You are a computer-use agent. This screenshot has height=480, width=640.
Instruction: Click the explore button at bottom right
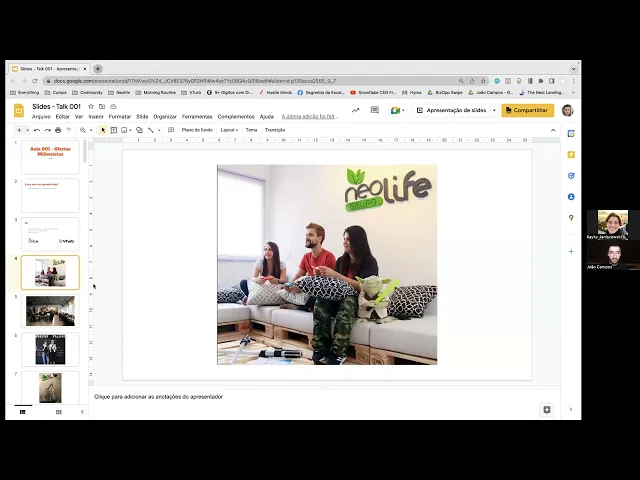click(x=547, y=409)
